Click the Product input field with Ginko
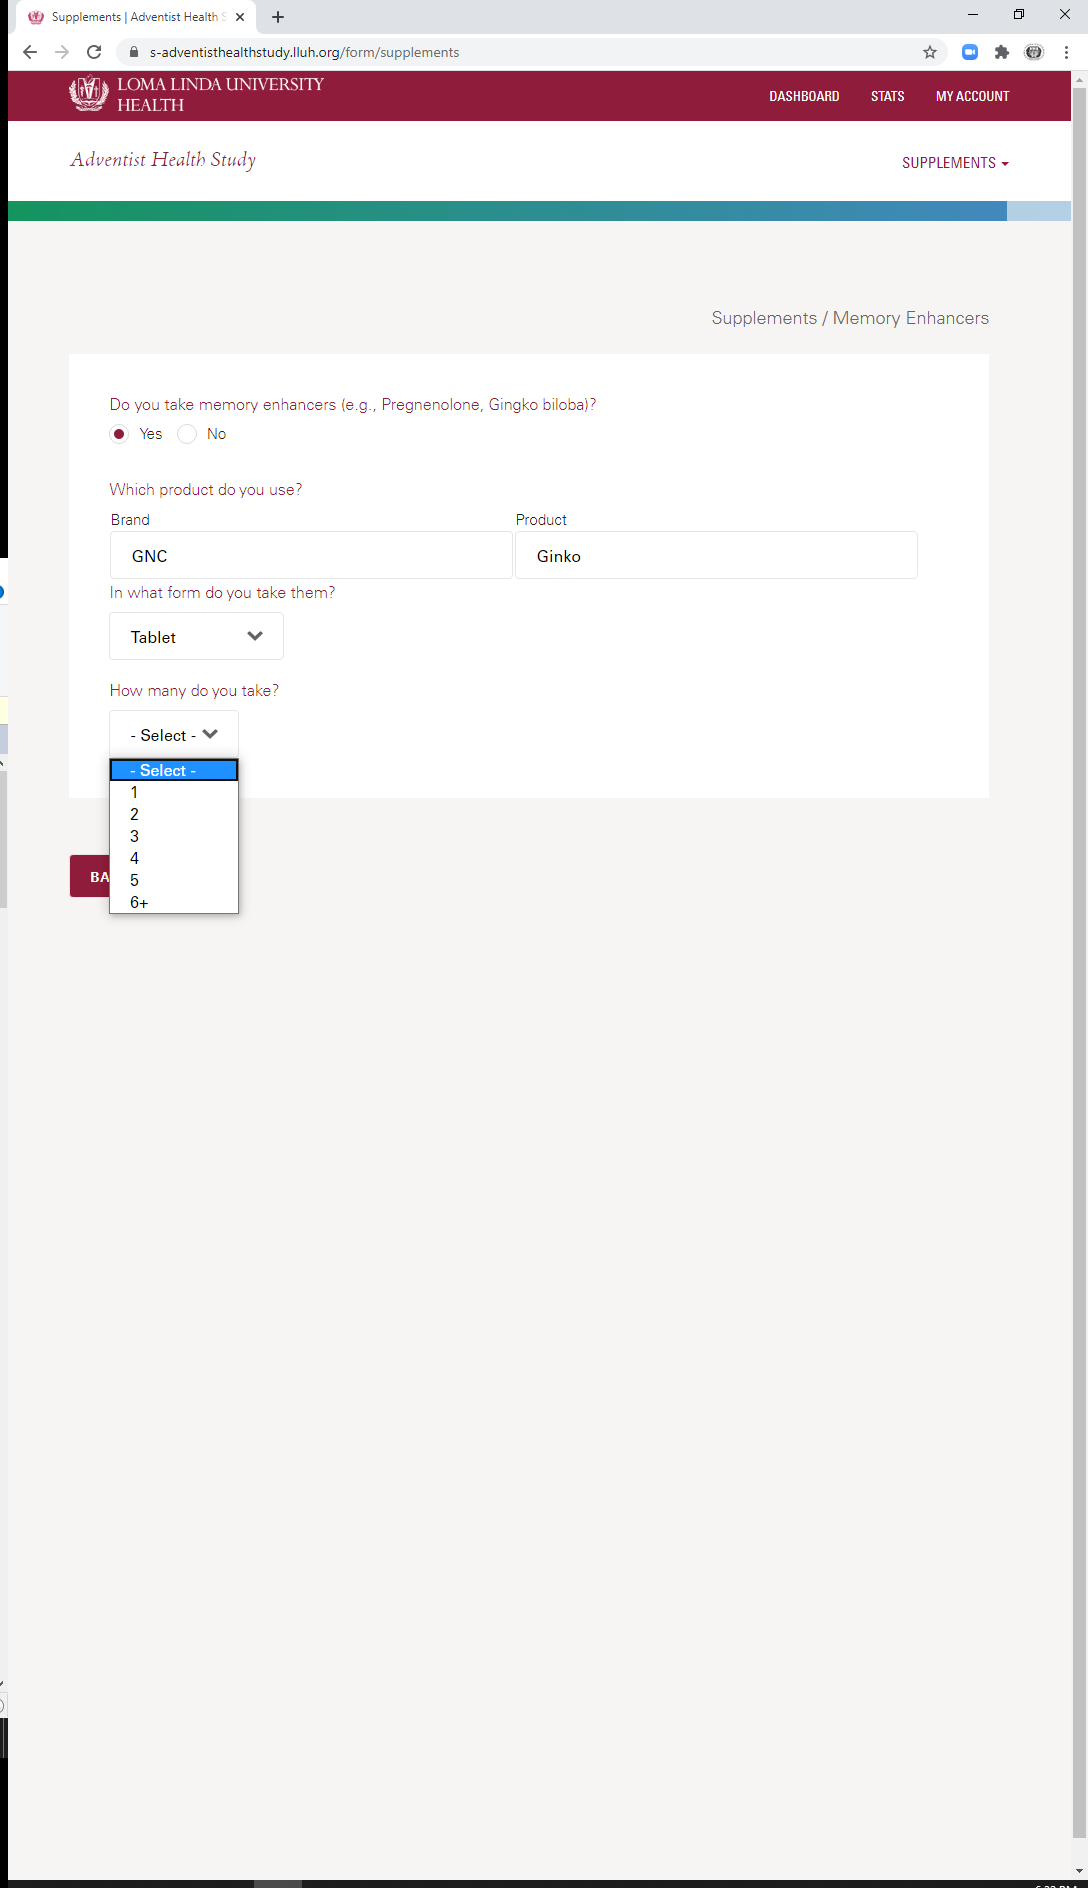This screenshot has height=1888, width=1088. (x=716, y=555)
